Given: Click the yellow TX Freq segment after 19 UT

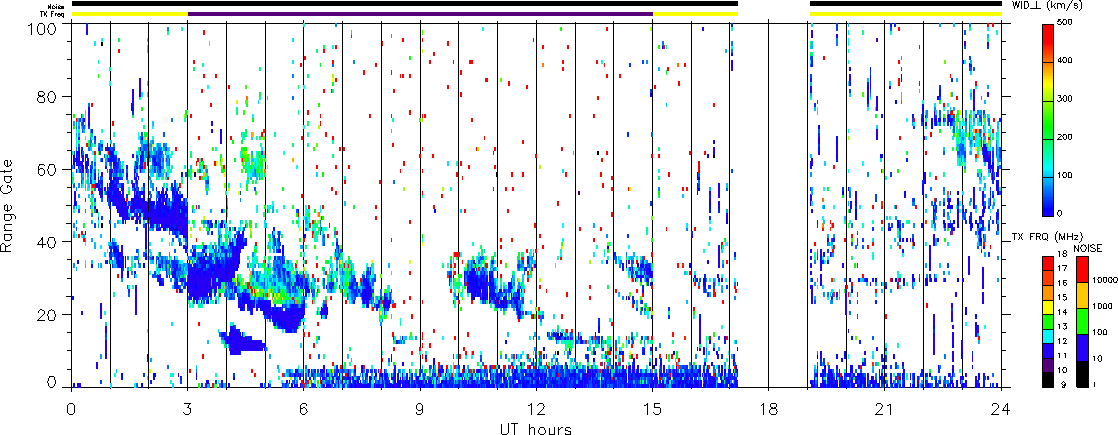Looking at the screenshot, I should (x=906, y=14).
